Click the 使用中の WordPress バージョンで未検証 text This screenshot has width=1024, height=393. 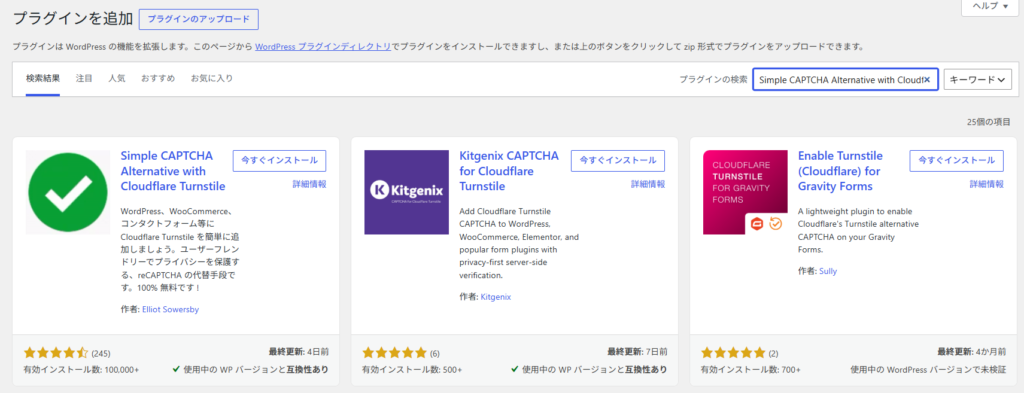click(x=928, y=369)
